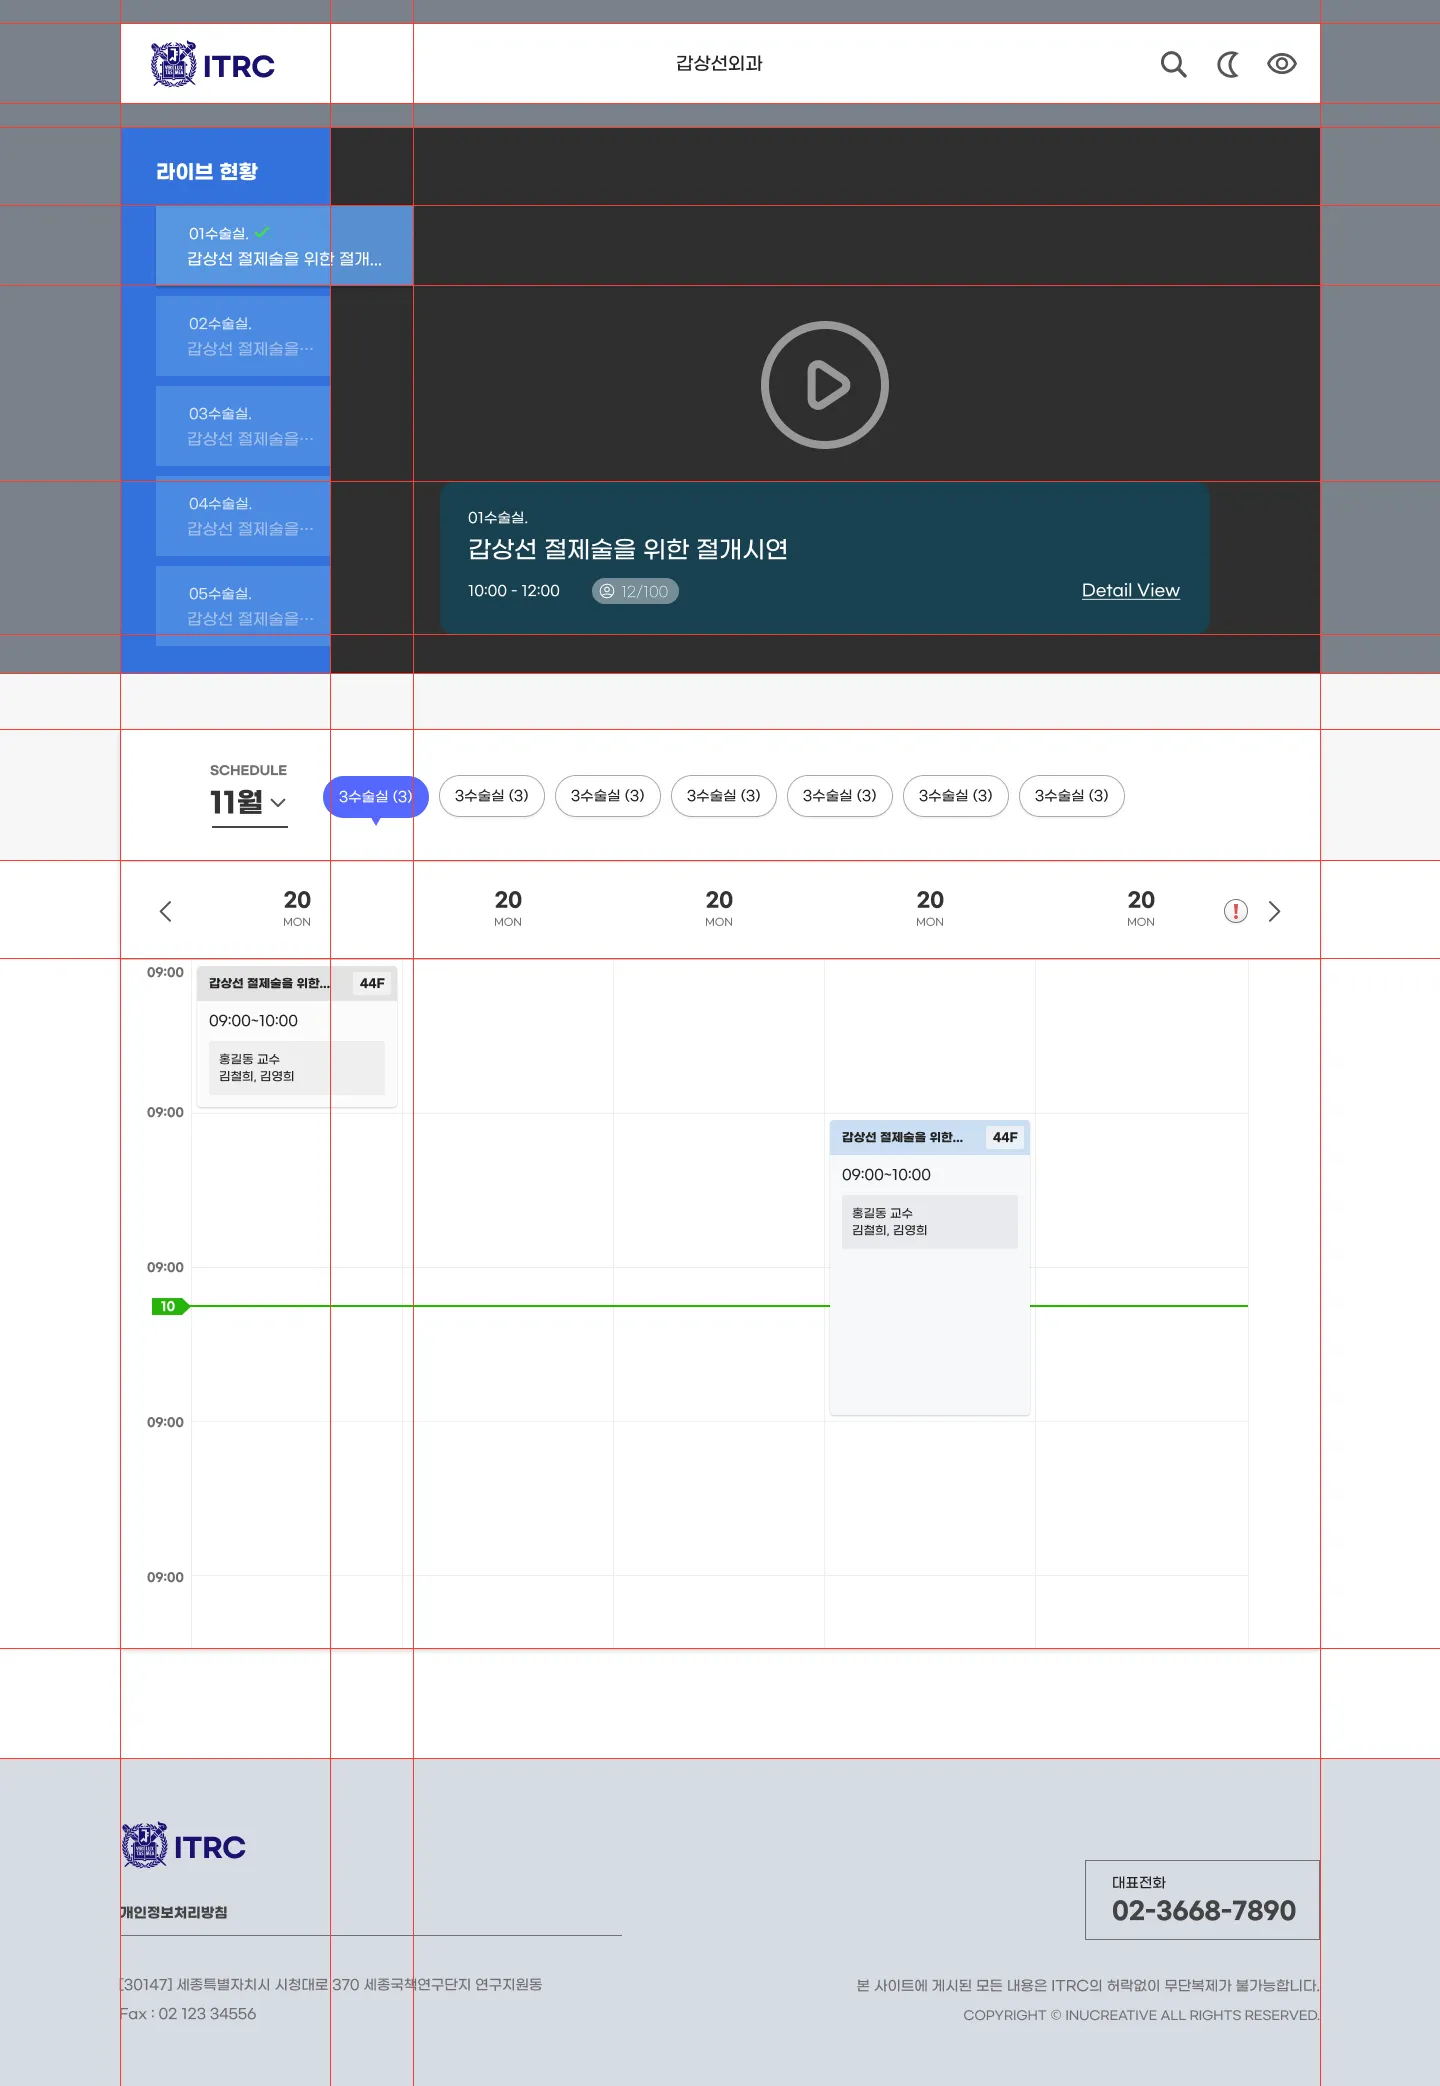
Task: Click the 12/100 viewer count badge
Action: [x=635, y=591]
